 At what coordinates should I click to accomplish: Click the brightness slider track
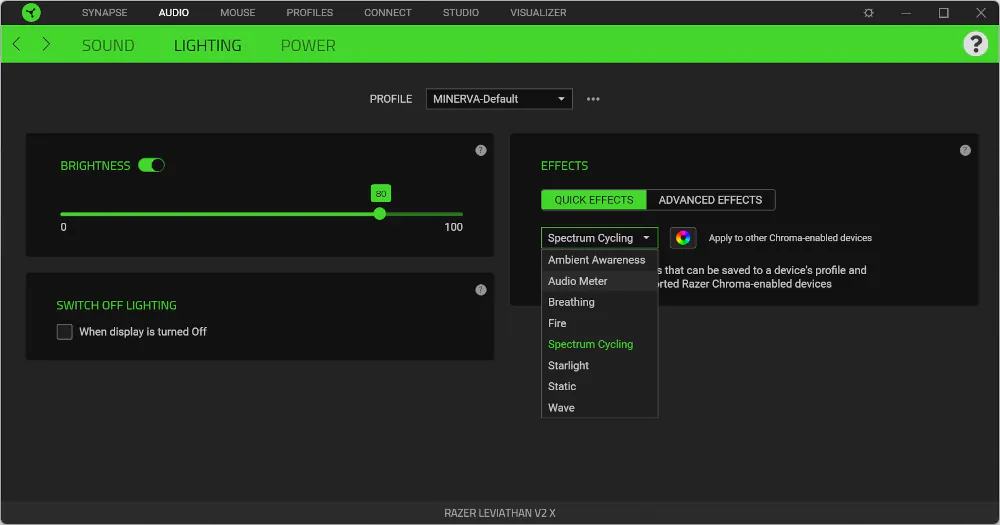(261, 214)
